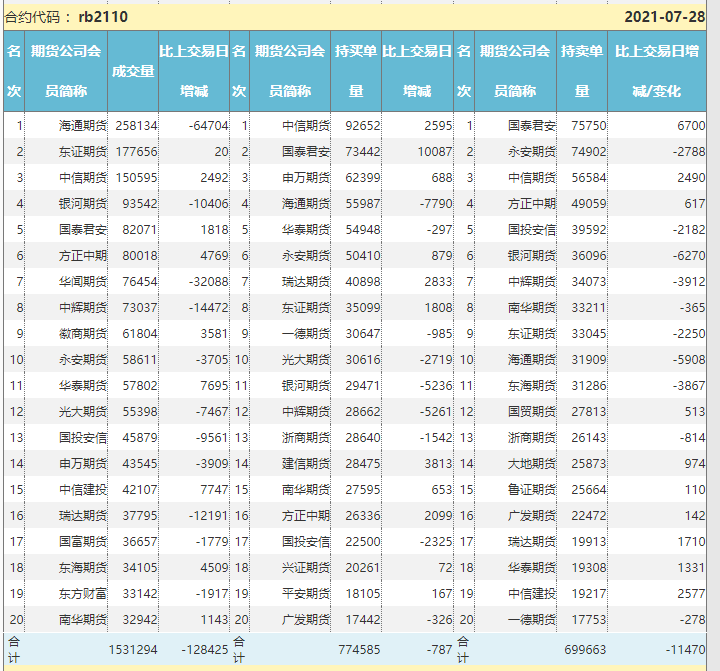This screenshot has width=720, height=671.
Task: Select 华泰期货 with long position 54948
Action: point(306,230)
